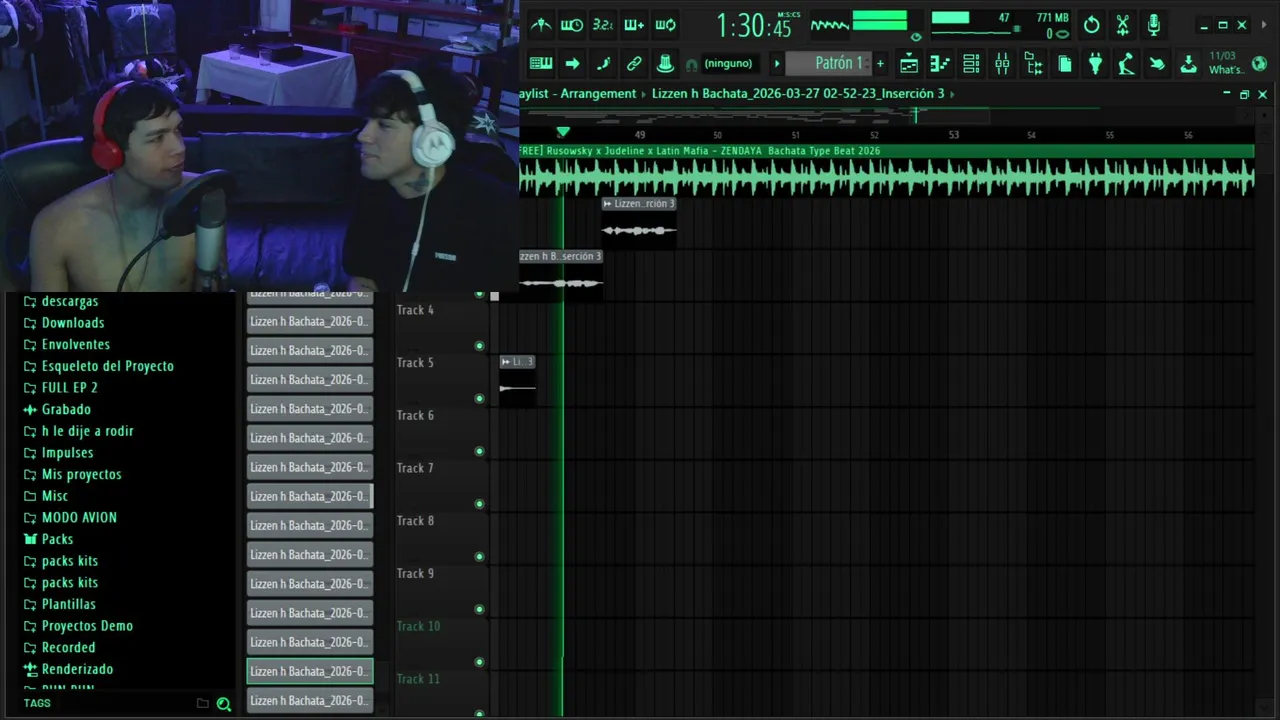Mute Track 8 with its green dot

(480, 557)
